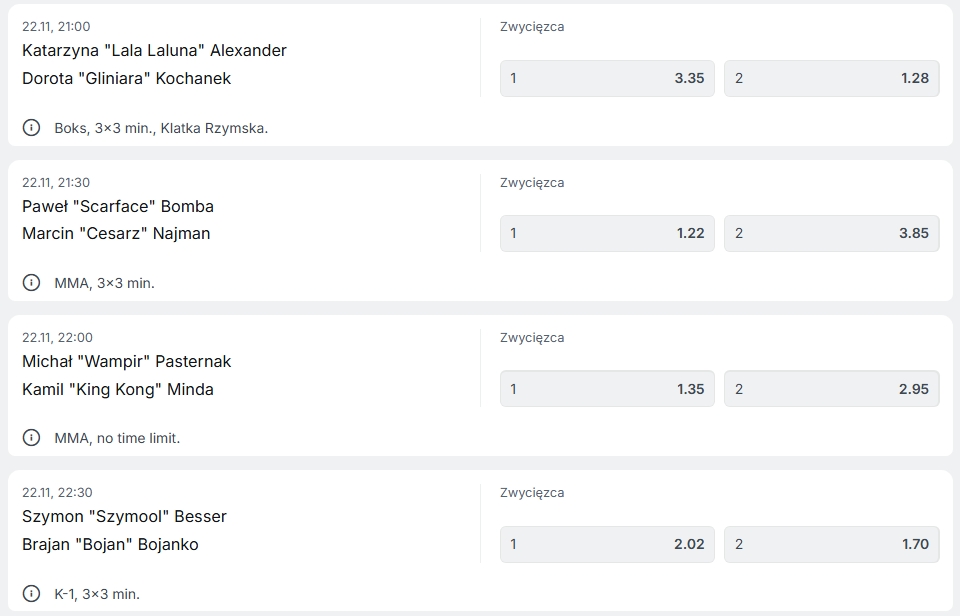Click Marcin "Cesarz" Najman name
This screenshot has height=616, width=960.
coord(116,233)
